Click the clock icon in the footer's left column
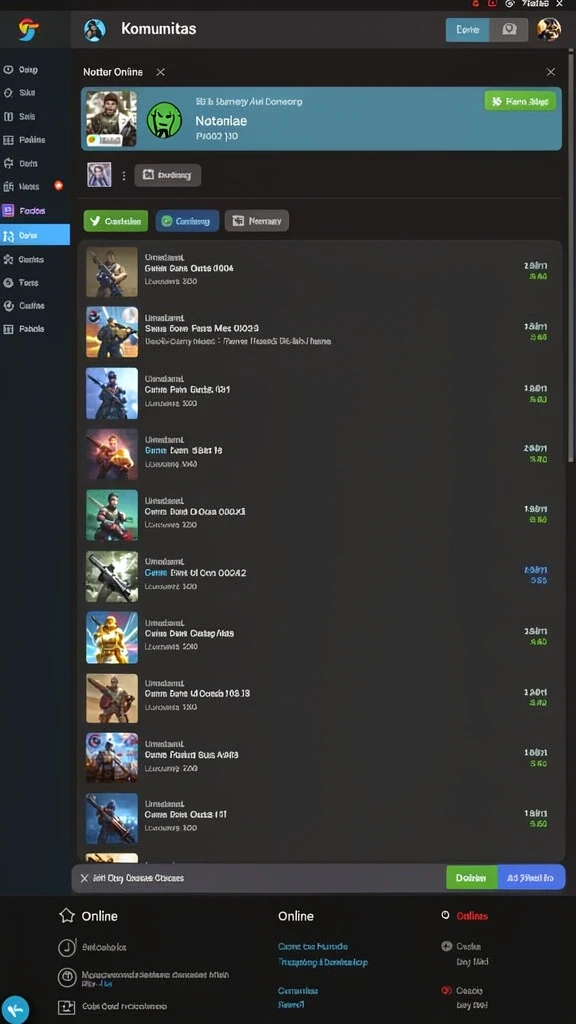The image size is (576, 1024). tap(67, 948)
